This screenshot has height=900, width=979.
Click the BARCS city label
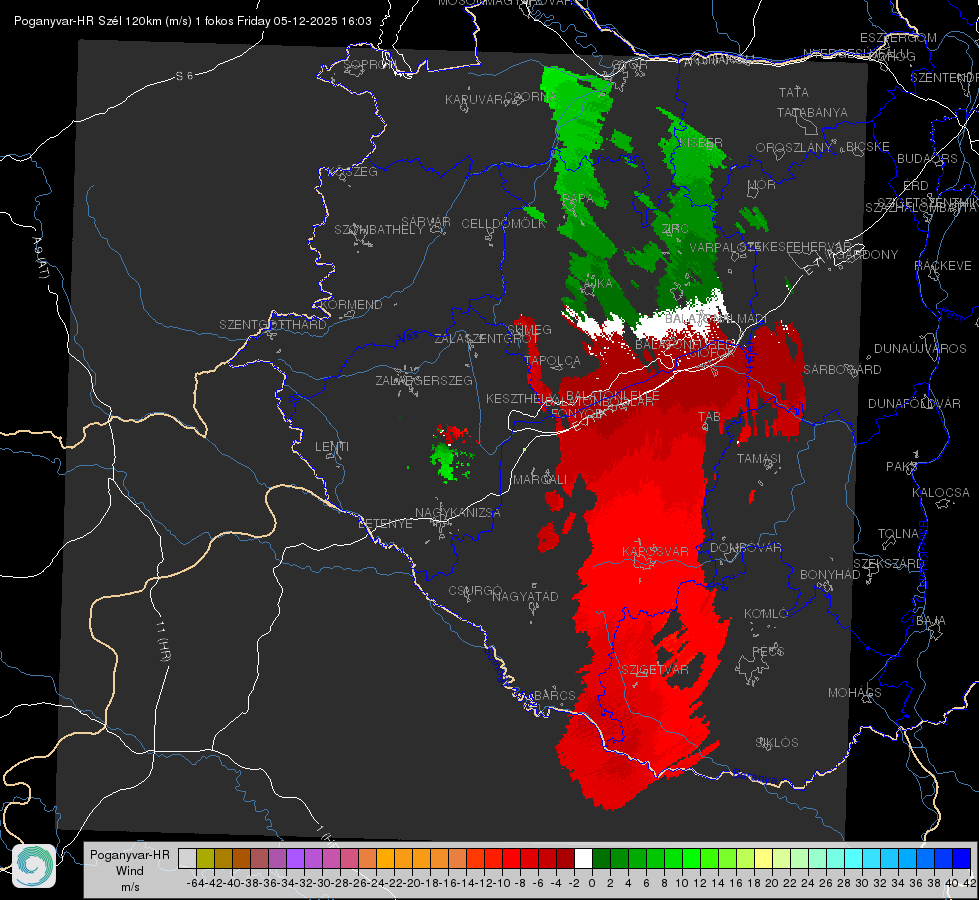tap(555, 695)
